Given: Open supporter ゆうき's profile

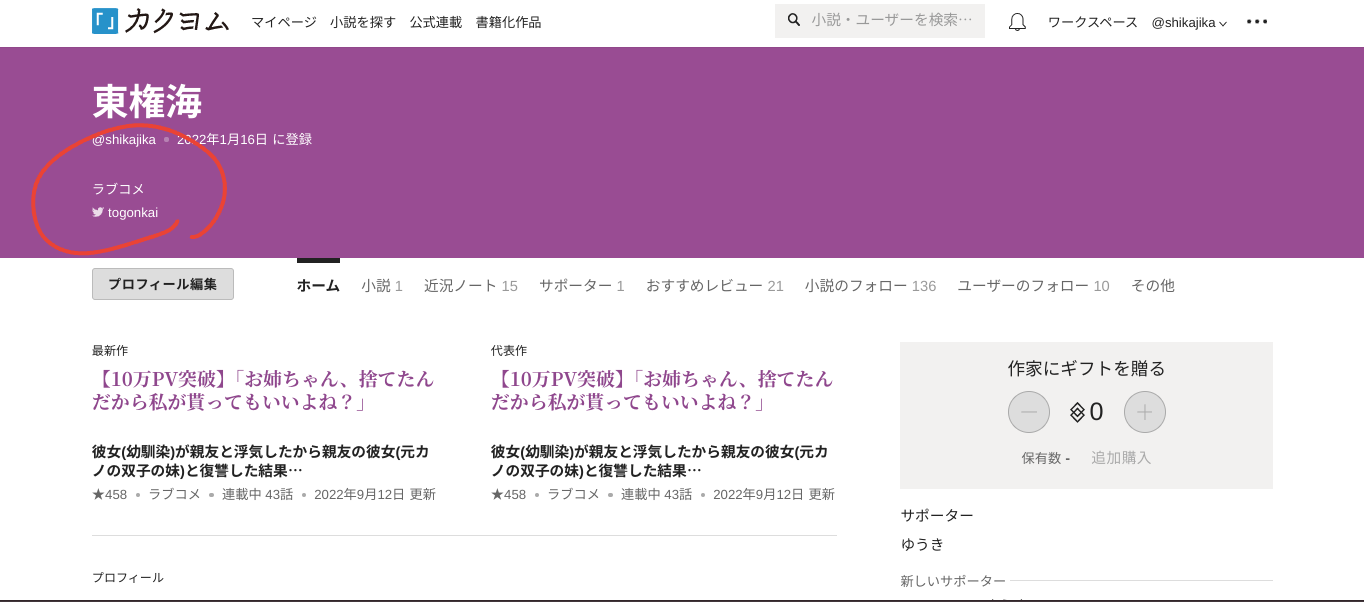Looking at the screenshot, I should pos(922,544).
